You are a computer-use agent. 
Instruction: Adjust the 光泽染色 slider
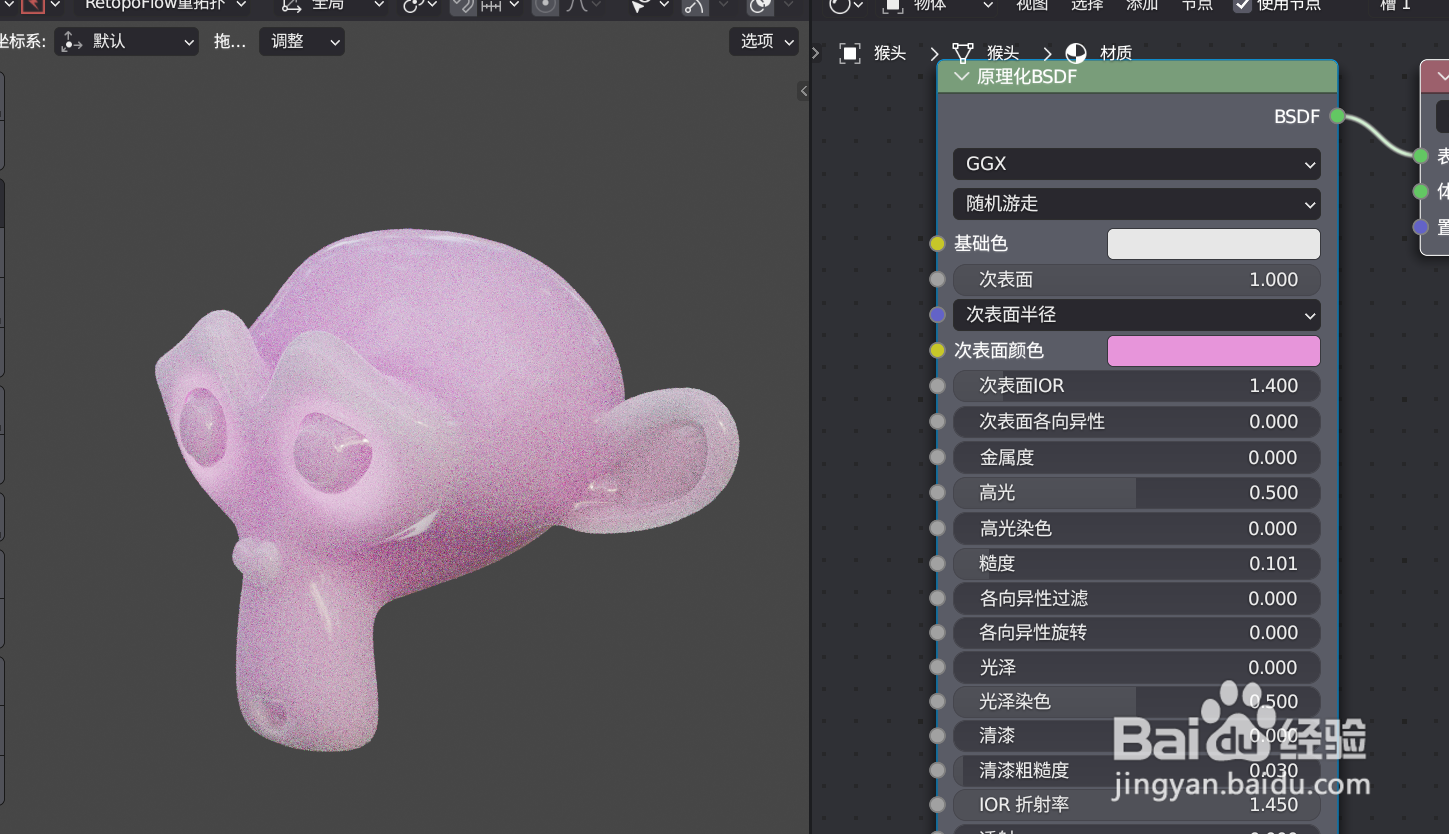1137,702
